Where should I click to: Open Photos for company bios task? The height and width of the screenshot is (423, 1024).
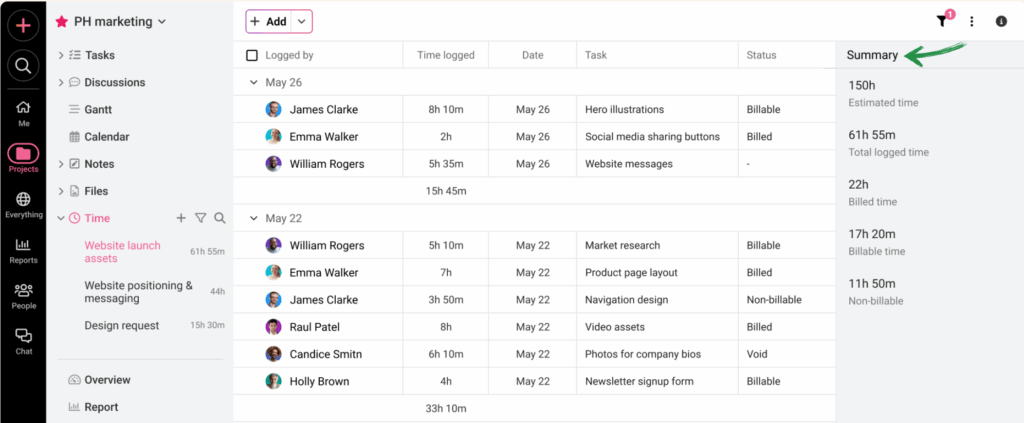coord(643,354)
